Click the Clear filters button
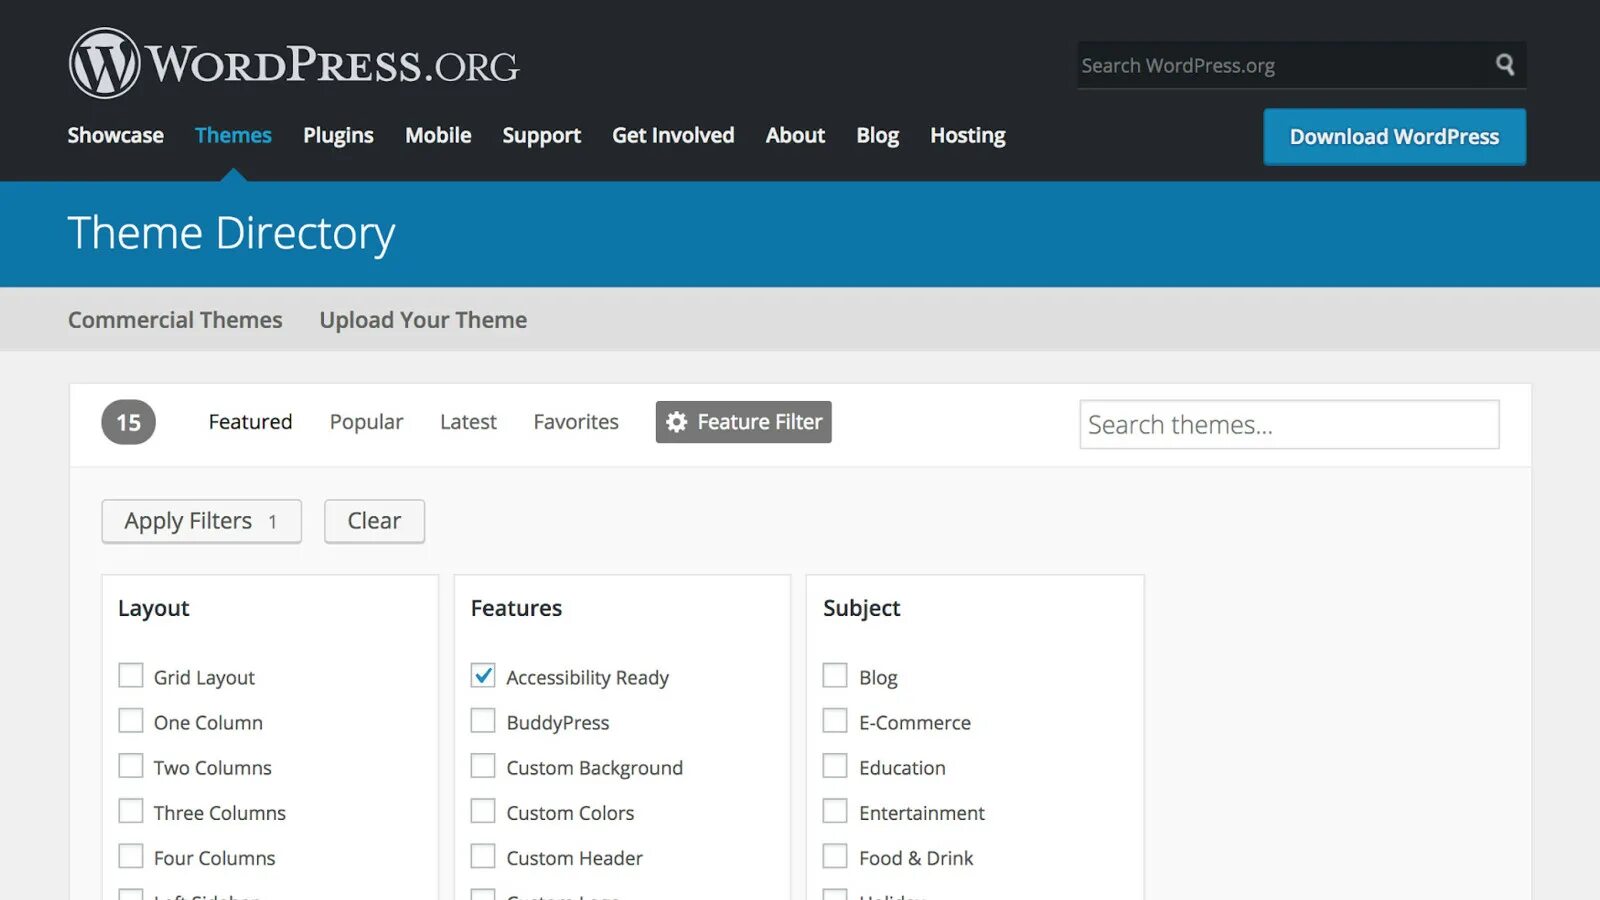The width and height of the screenshot is (1600, 900). (374, 521)
